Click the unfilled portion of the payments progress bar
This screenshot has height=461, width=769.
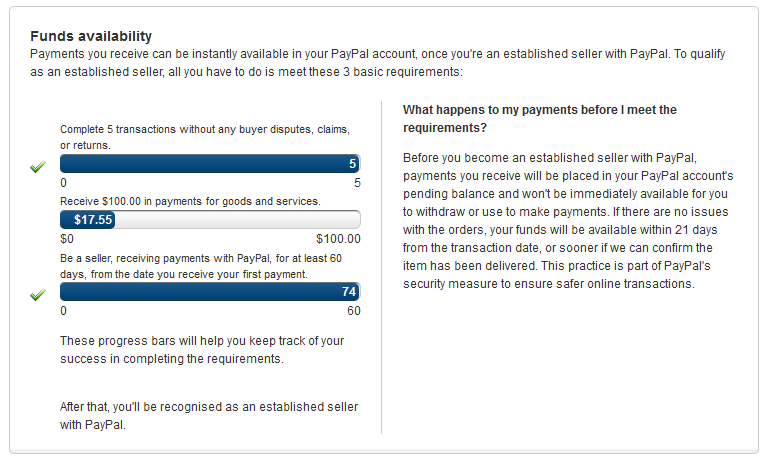240,220
